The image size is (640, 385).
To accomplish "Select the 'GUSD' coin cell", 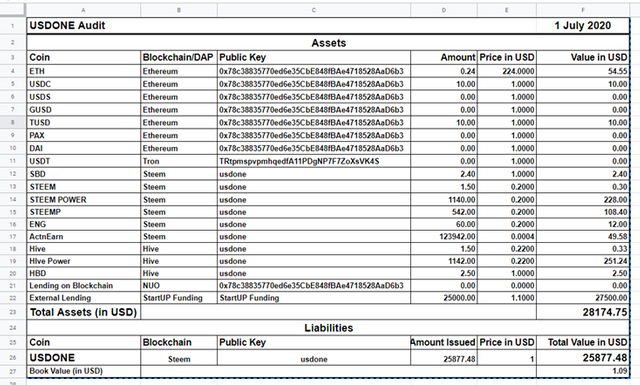I will [x=83, y=110].
